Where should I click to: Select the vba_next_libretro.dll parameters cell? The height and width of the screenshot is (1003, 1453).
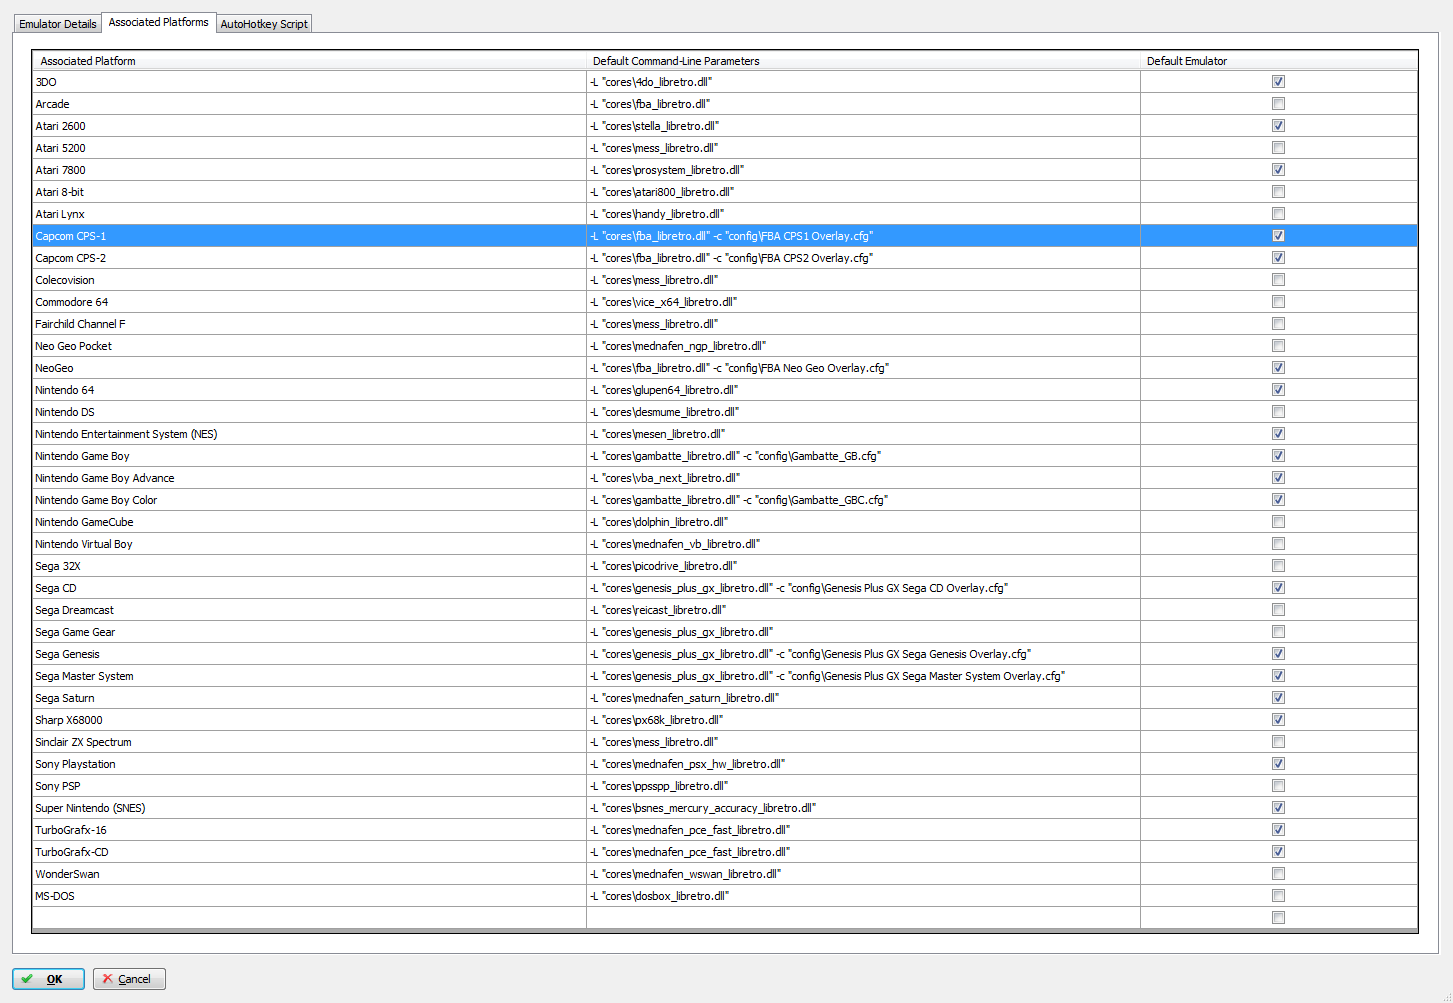click(863, 478)
